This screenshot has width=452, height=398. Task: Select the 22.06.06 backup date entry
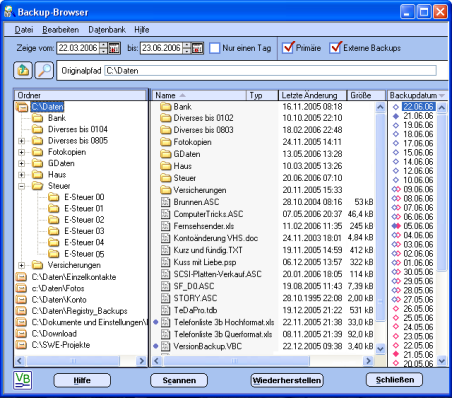pyautogui.click(x=418, y=107)
